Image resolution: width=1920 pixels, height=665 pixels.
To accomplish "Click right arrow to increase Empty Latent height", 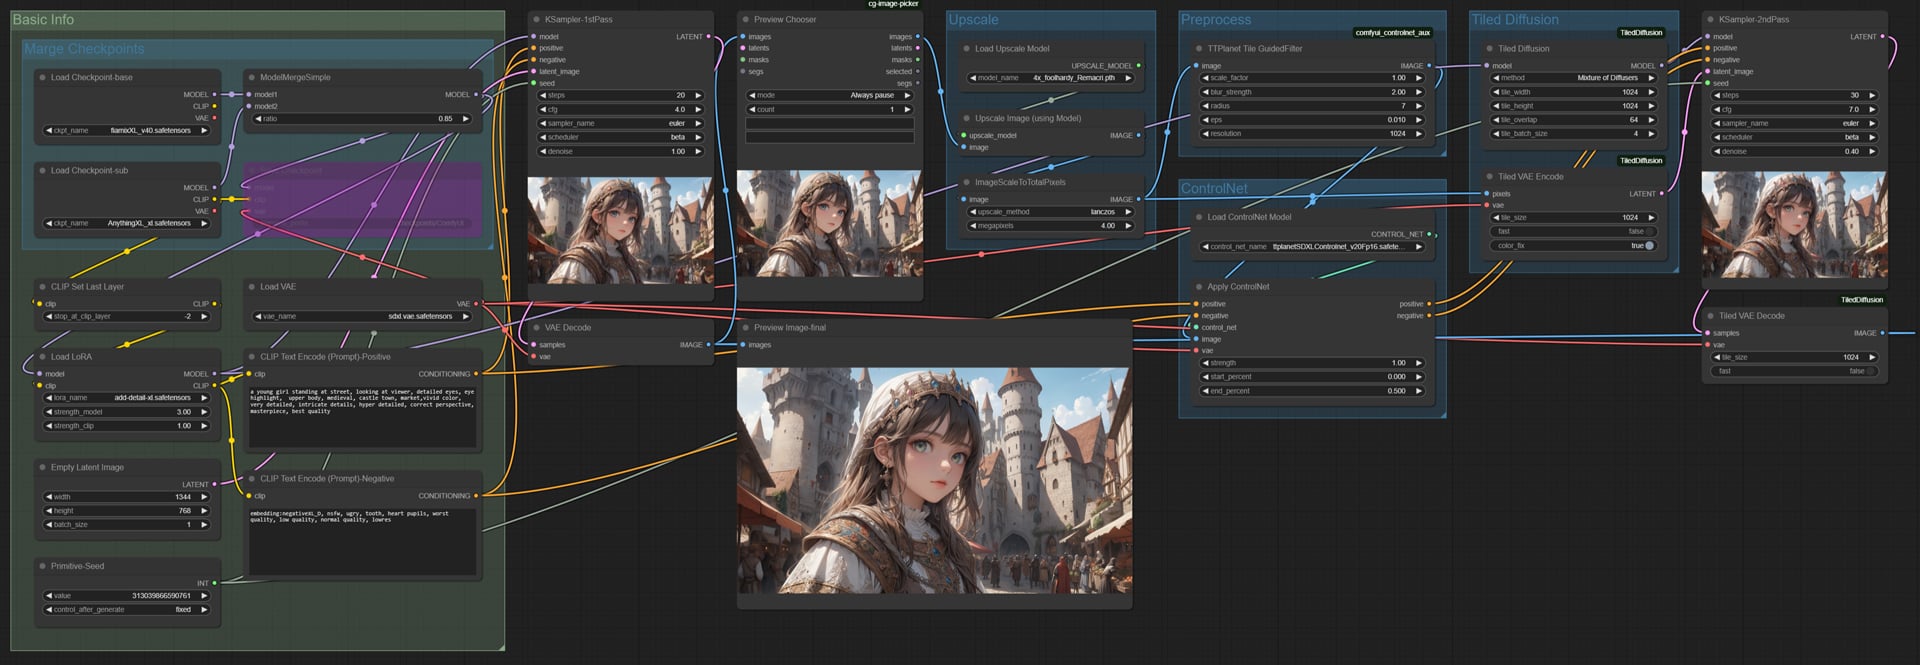I will (204, 510).
